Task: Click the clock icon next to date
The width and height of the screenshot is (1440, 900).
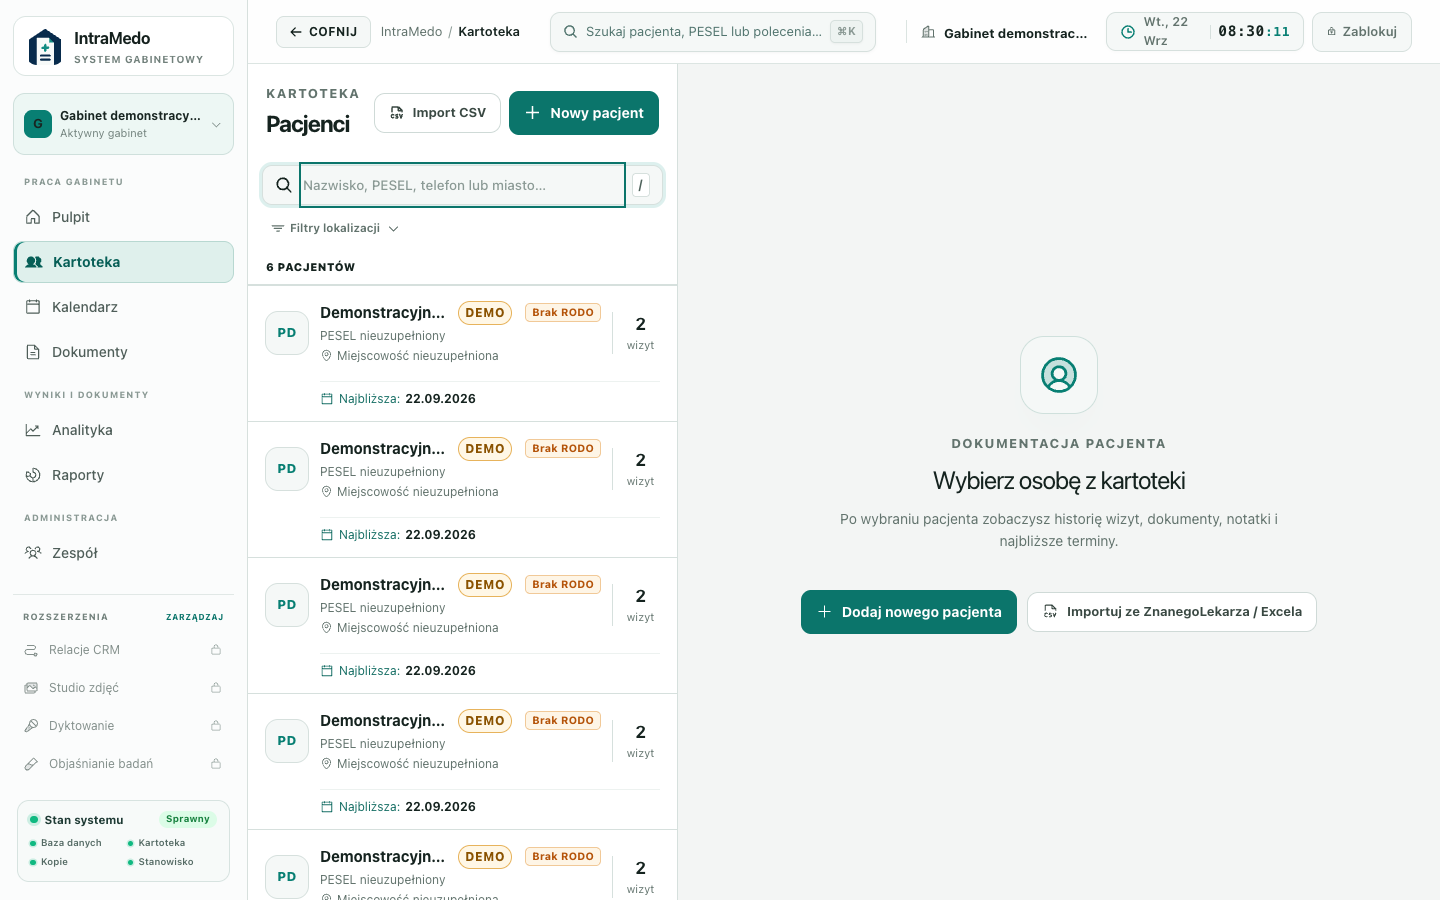Action: (1127, 32)
